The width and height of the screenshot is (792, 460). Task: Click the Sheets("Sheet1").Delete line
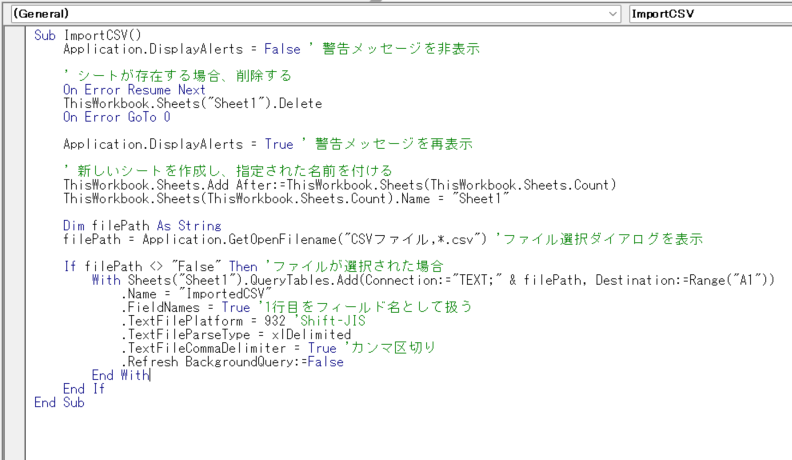(192, 104)
